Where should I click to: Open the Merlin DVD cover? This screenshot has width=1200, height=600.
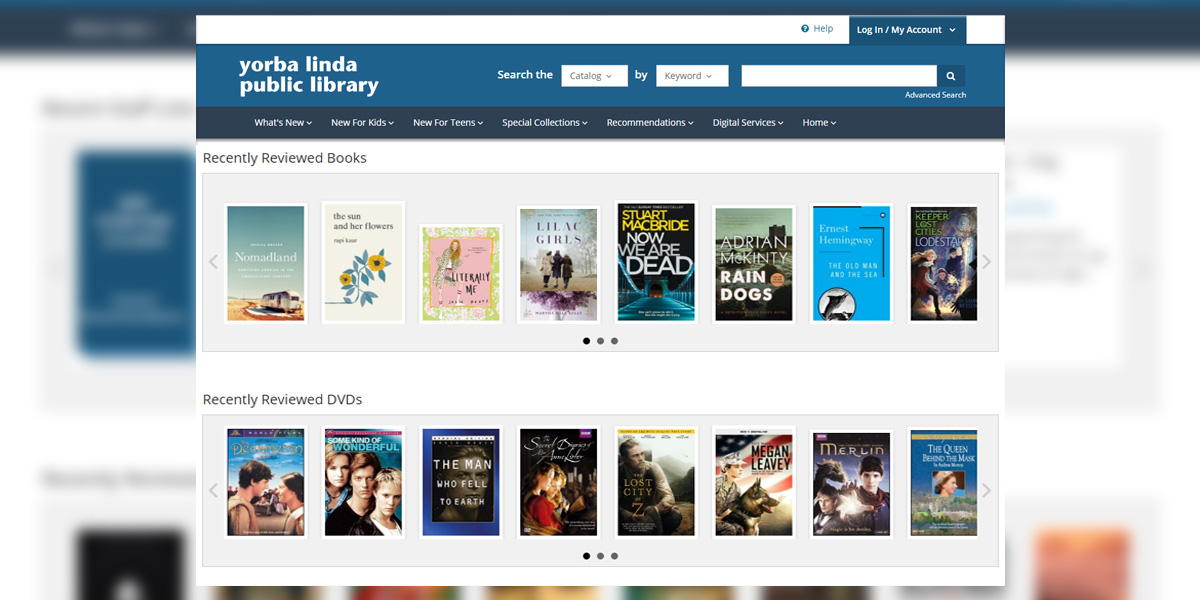[x=851, y=483]
